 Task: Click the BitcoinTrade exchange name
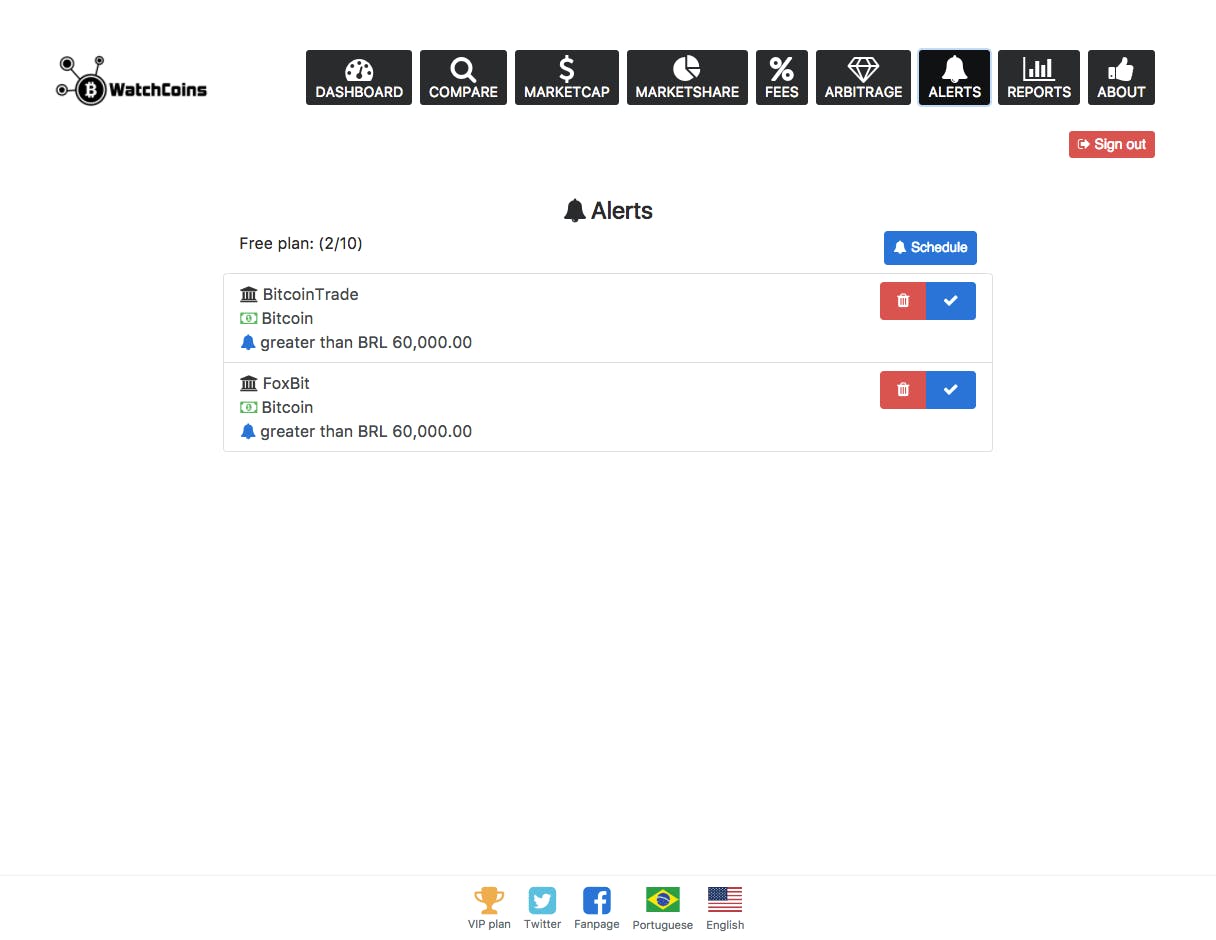[x=310, y=294]
